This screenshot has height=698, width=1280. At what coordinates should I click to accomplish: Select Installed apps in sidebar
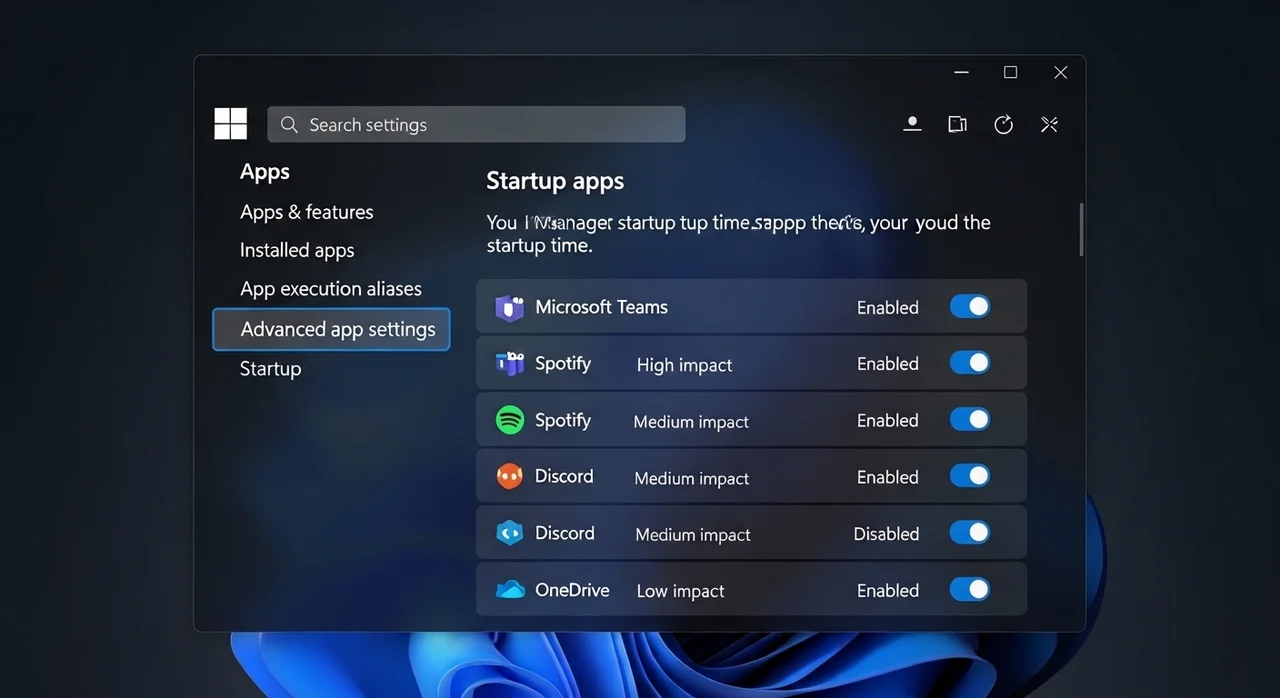[x=297, y=250]
